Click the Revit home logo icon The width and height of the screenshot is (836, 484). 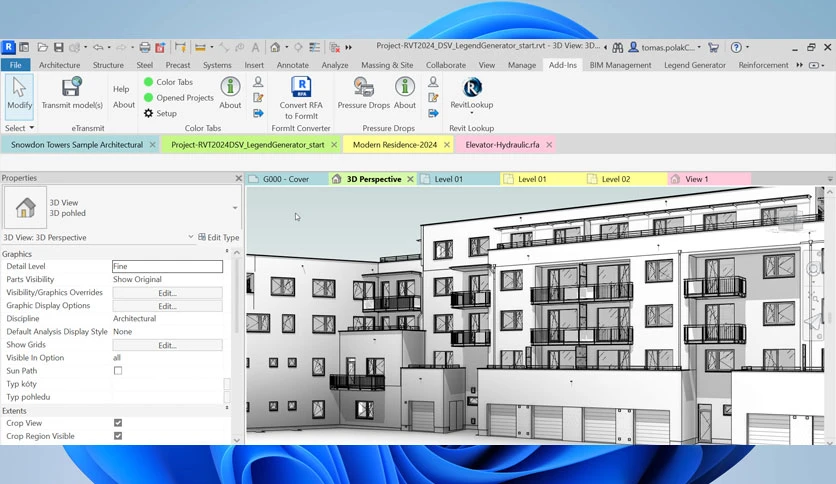[9, 47]
